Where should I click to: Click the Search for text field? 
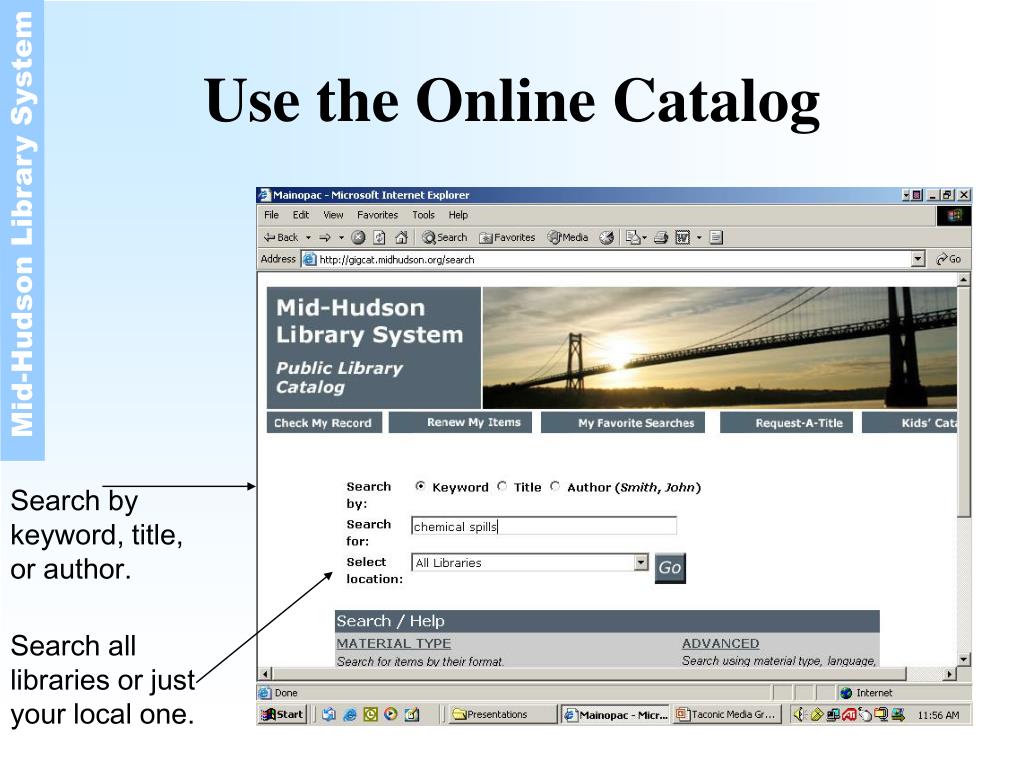point(544,526)
